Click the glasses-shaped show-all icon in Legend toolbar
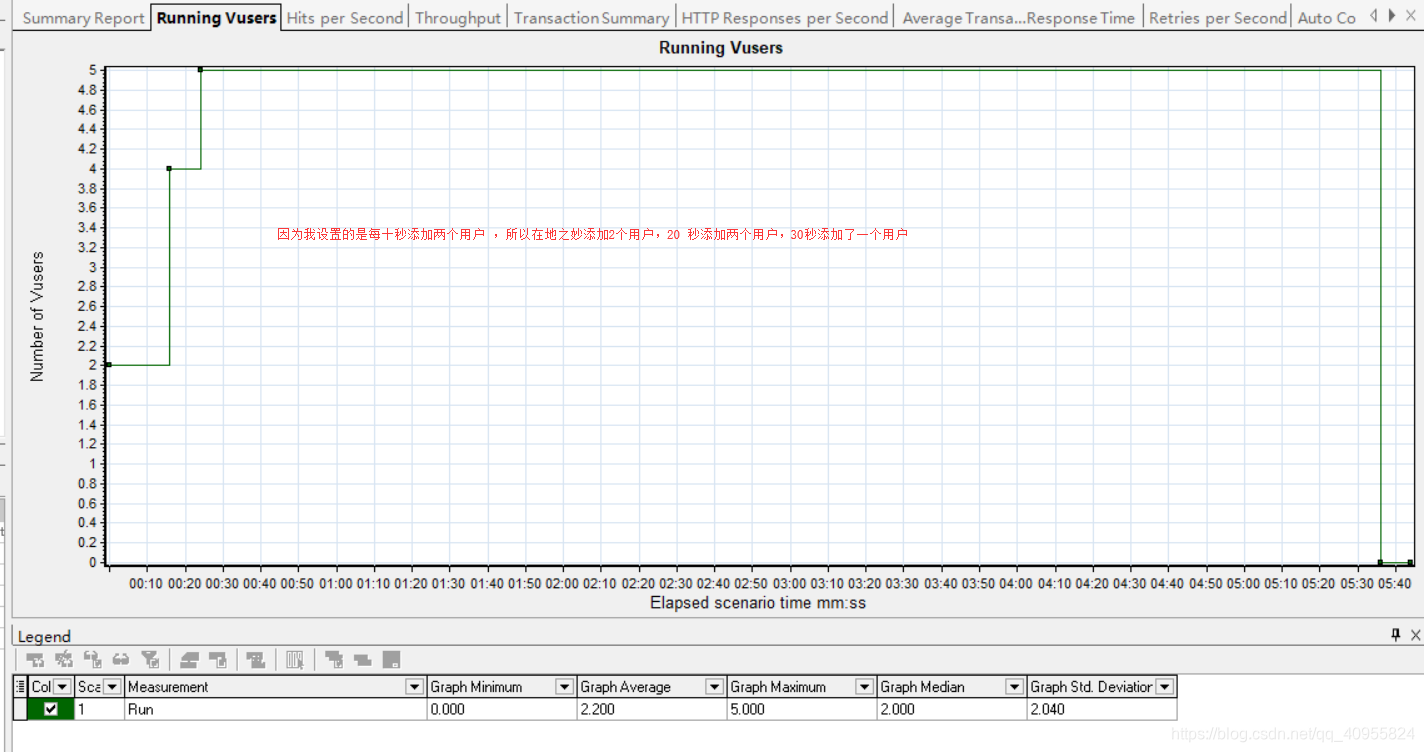Image resolution: width=1424 pixels, height=752 pixels. (121, 660)
